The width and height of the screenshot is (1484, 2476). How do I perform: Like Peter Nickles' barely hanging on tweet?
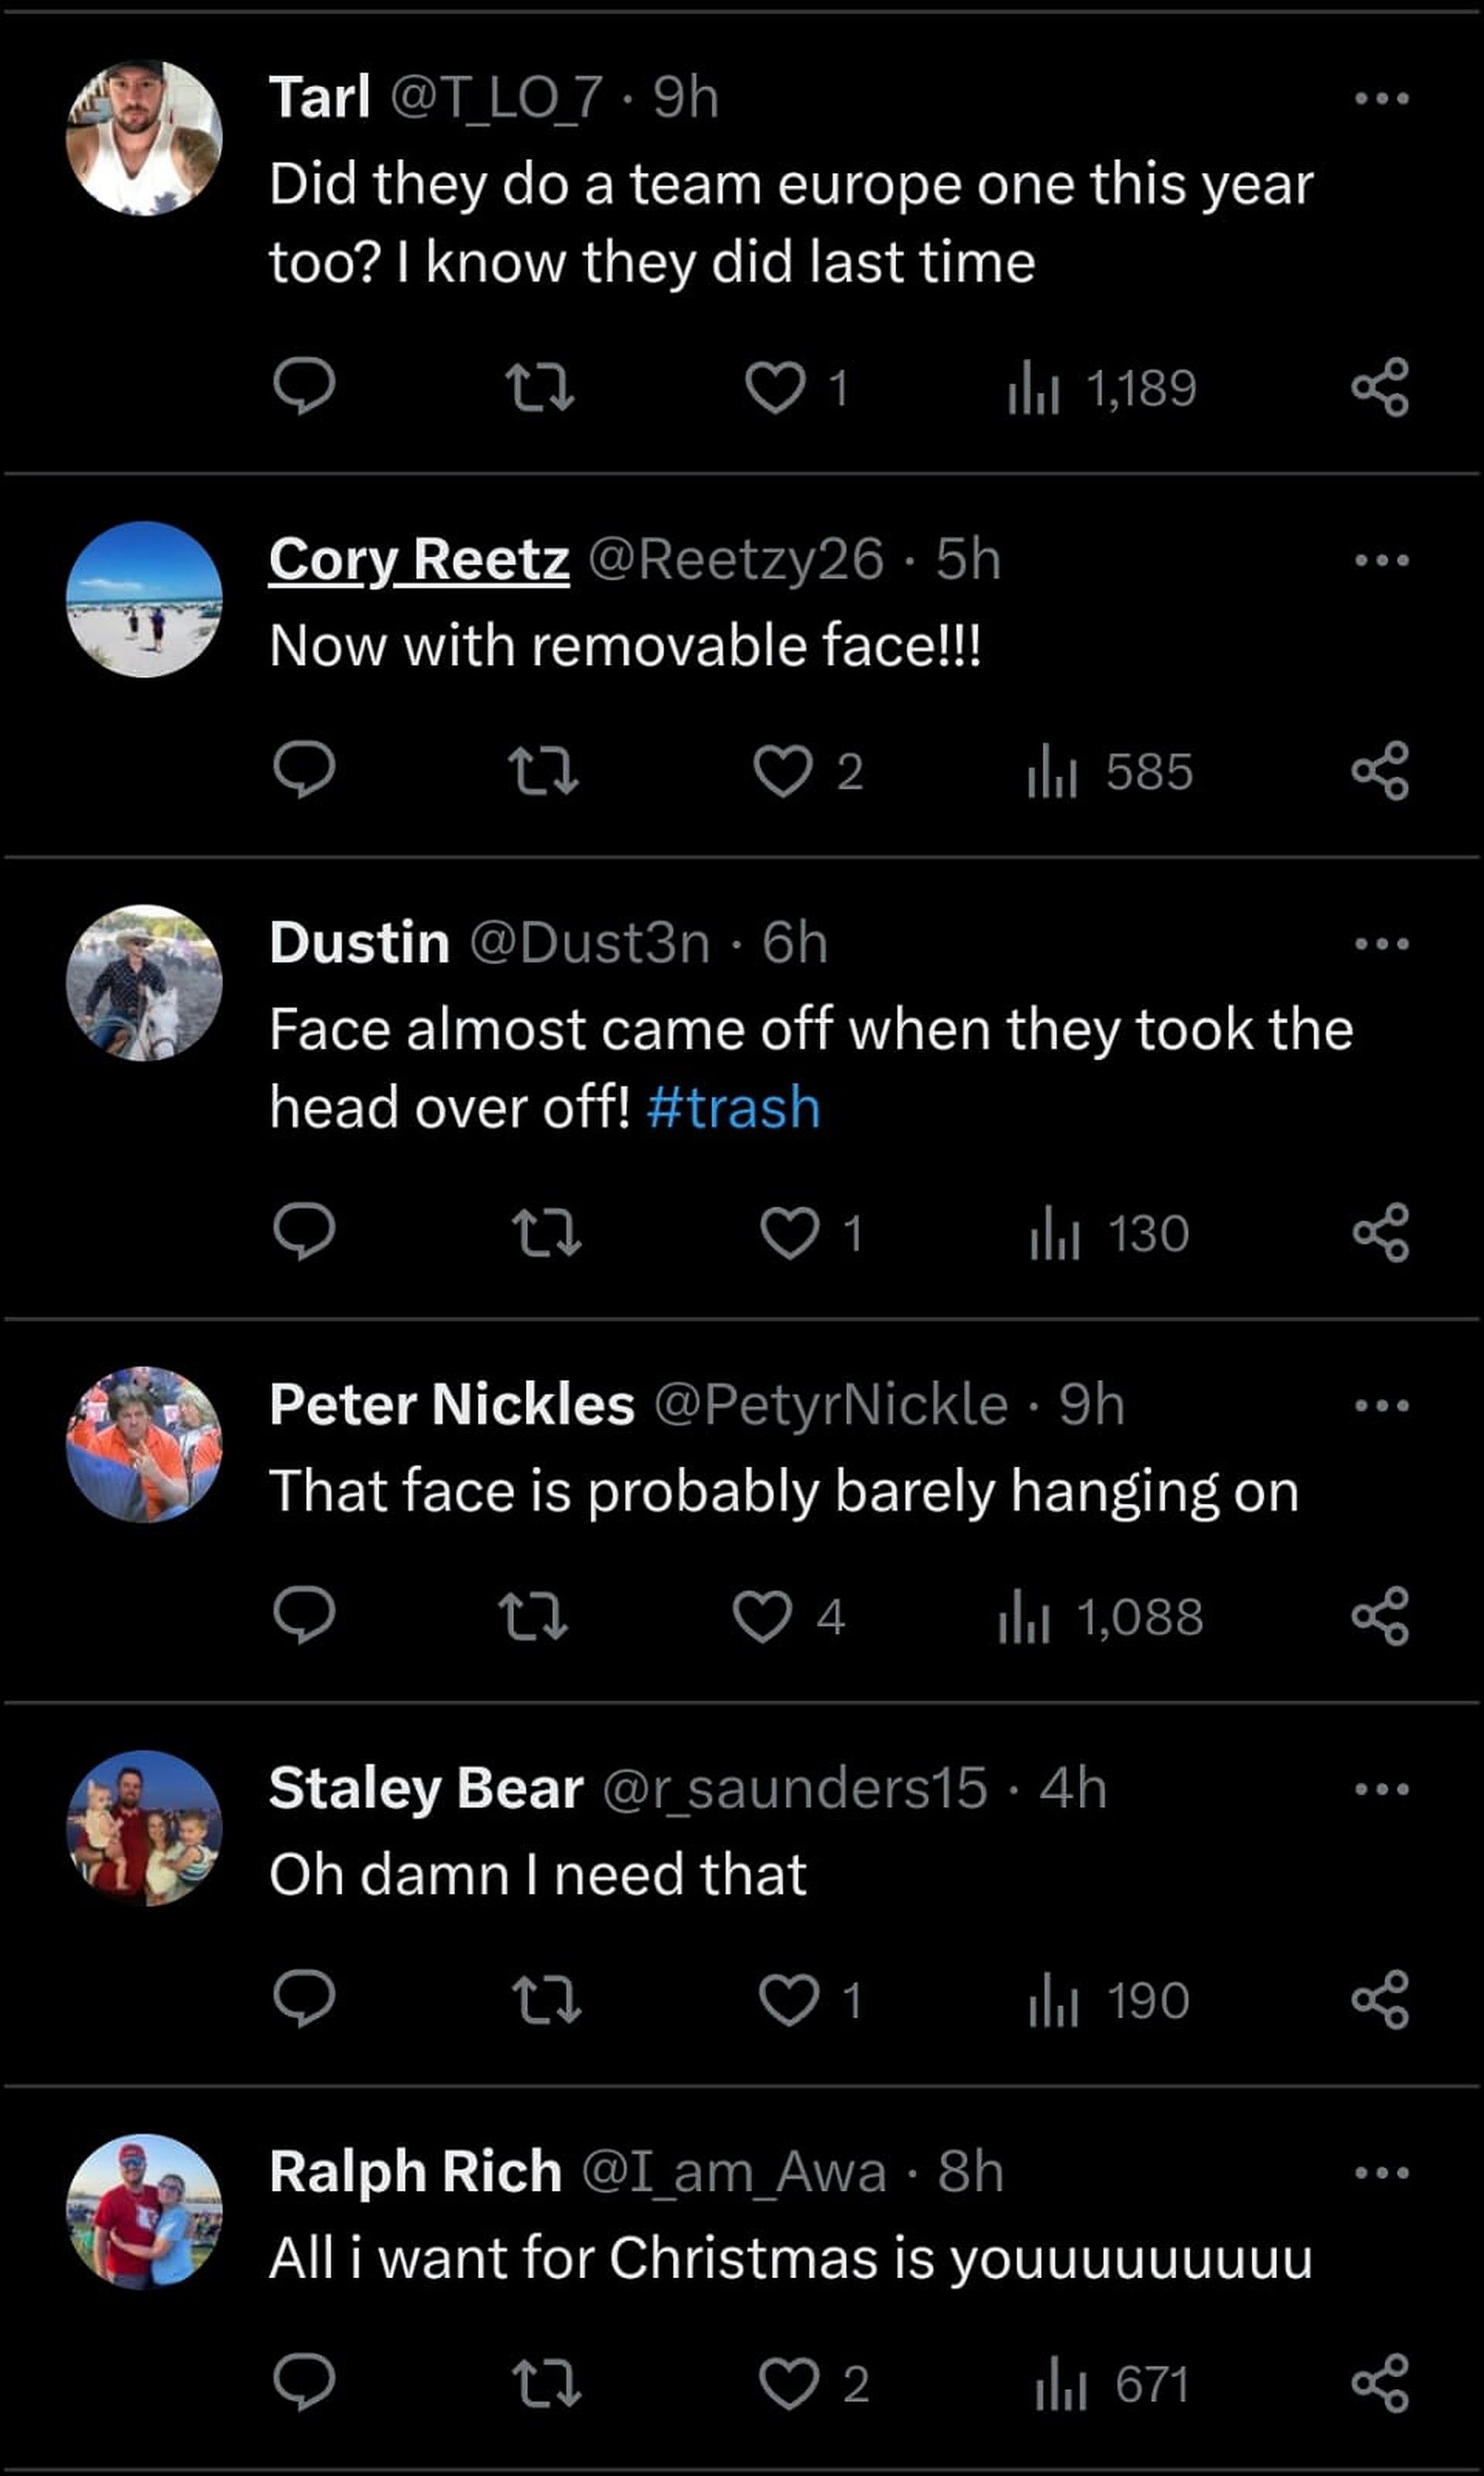[x=763, y=1617]
